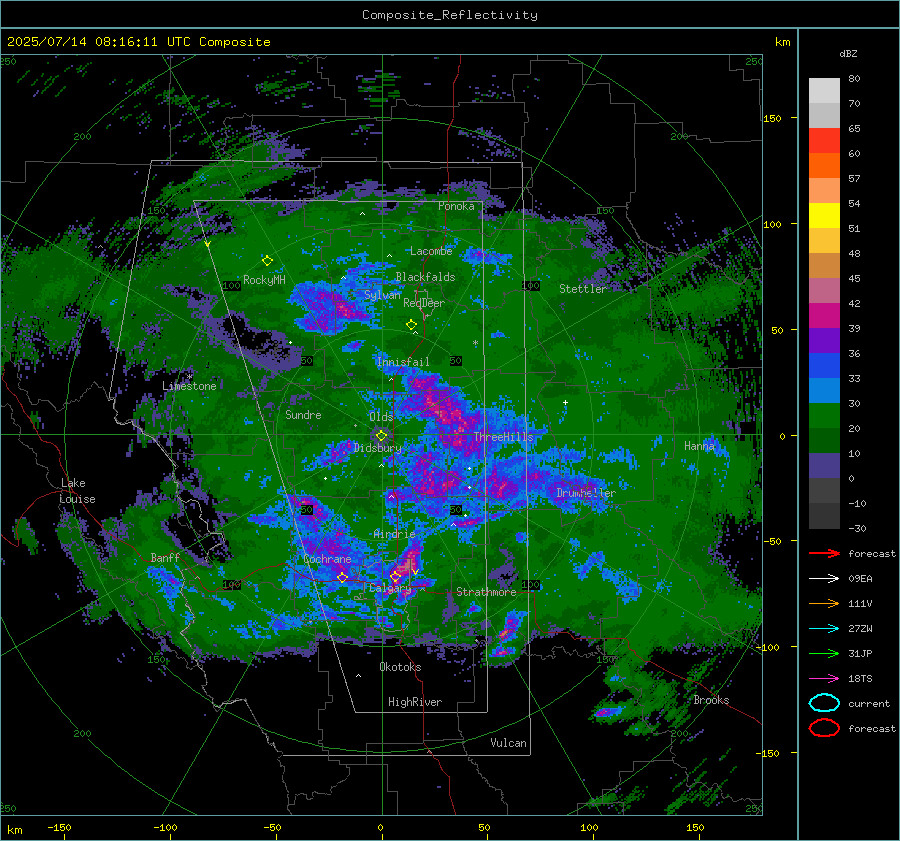Pick the red 60–65 dBZ color swatch

(824, 140)
